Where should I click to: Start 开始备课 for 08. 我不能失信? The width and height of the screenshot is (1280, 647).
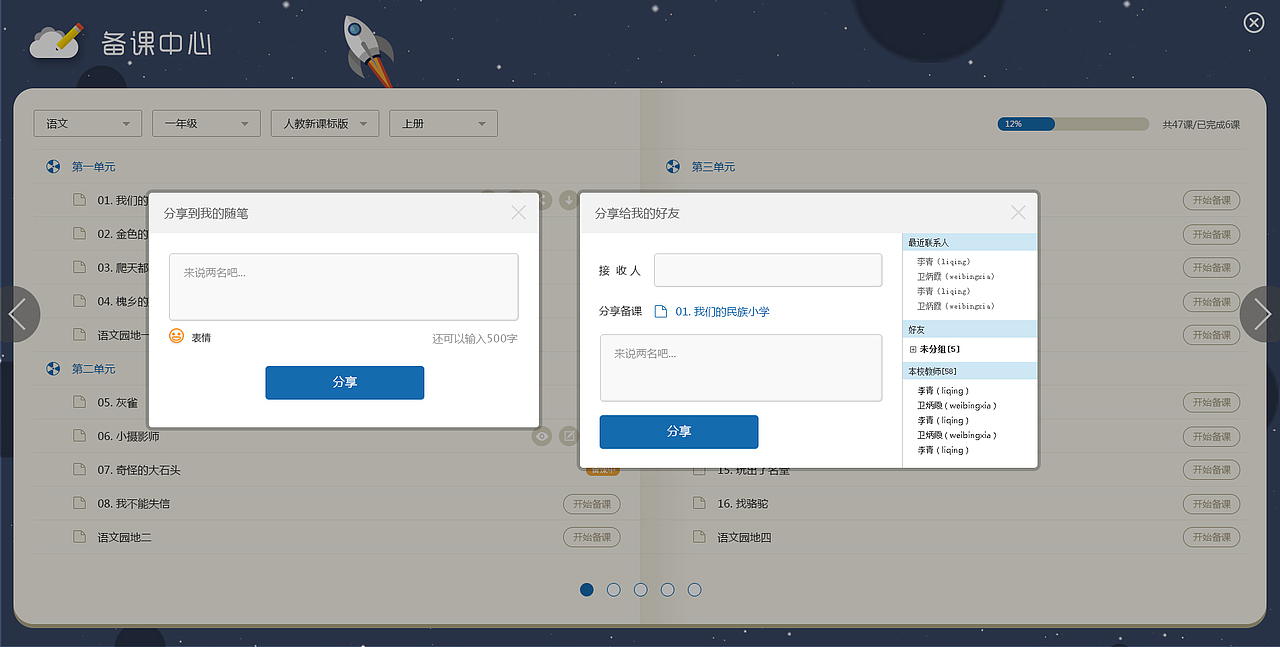pyautogui.click(x=591, y=504)
